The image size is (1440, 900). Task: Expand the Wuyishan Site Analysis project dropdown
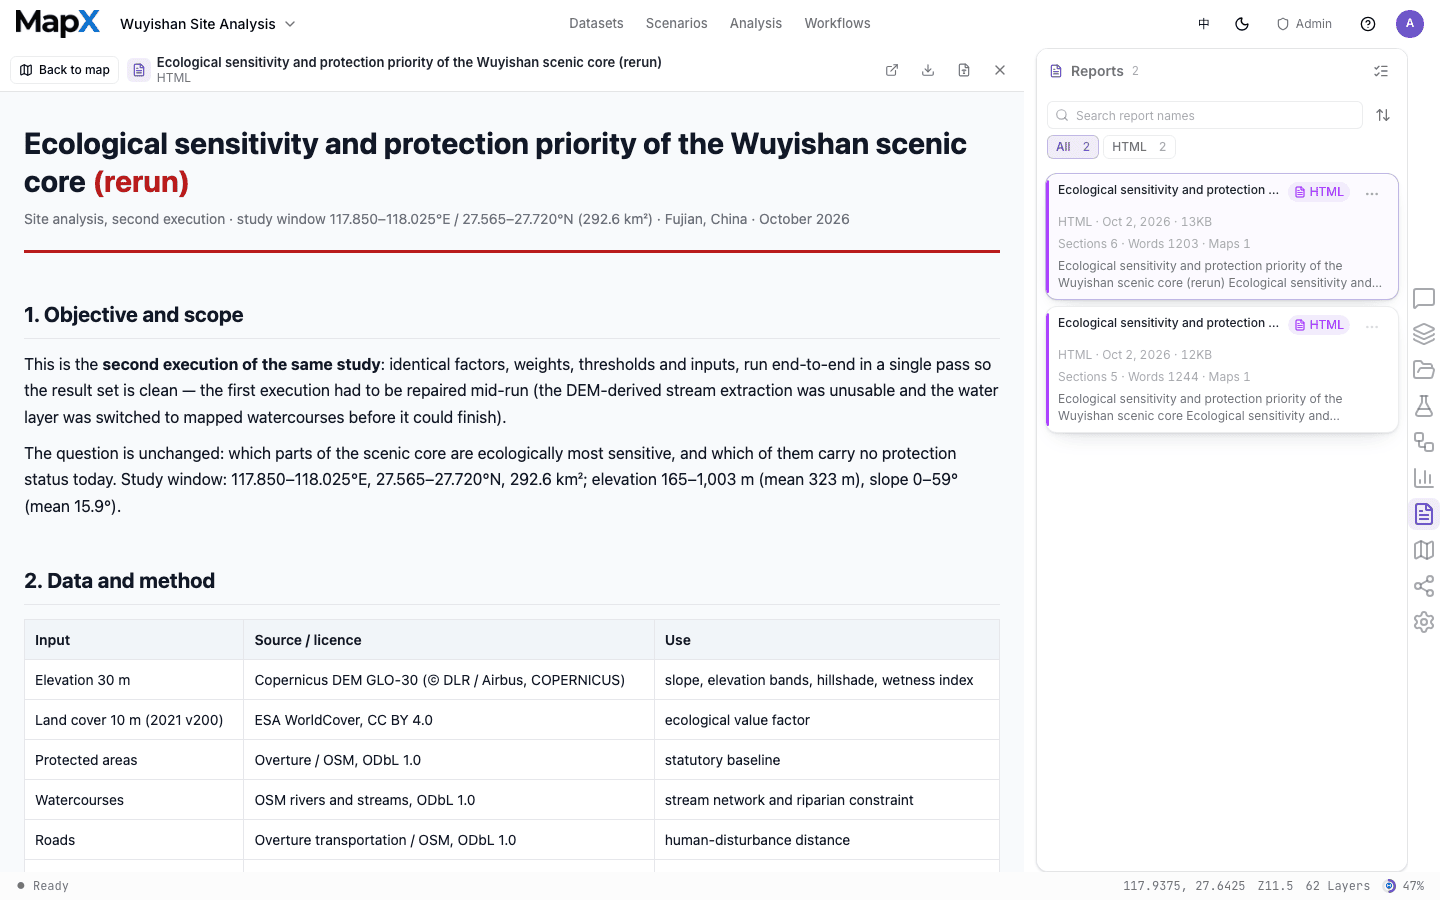(x=208, y=24)
